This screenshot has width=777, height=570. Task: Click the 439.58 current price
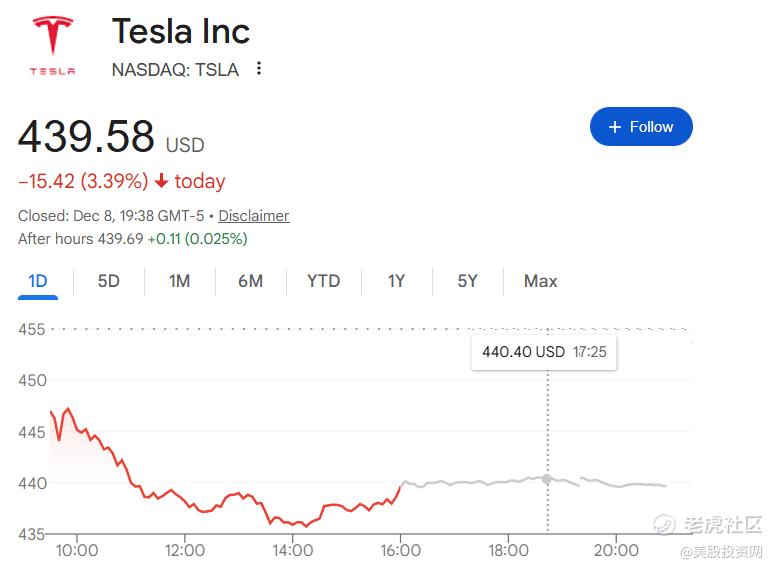point(87,137)
